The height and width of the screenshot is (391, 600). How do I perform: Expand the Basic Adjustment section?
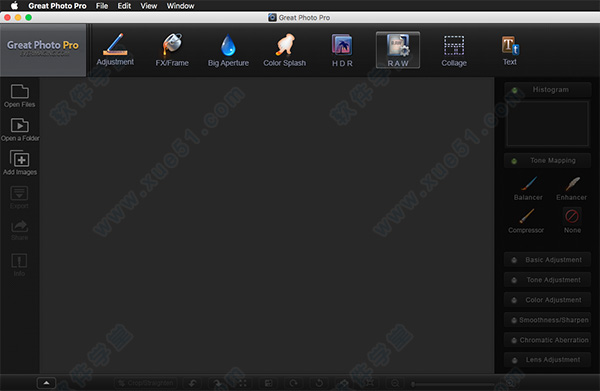click(547, 260)
